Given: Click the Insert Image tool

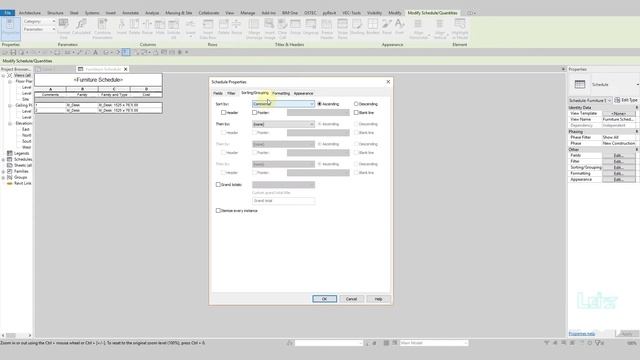Looking at the screenshot, I should click(269, 29).
